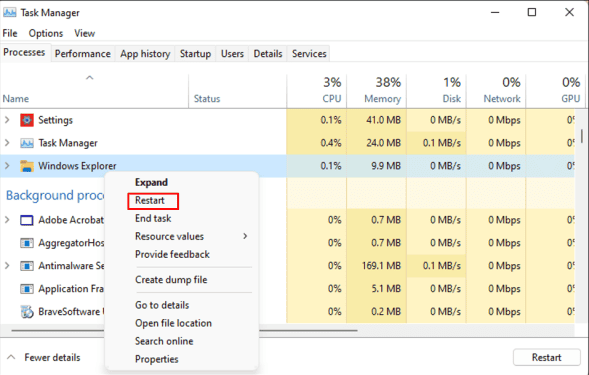
Task: Click the BraveSoftware row name
Action: click(x=71, y=312)
